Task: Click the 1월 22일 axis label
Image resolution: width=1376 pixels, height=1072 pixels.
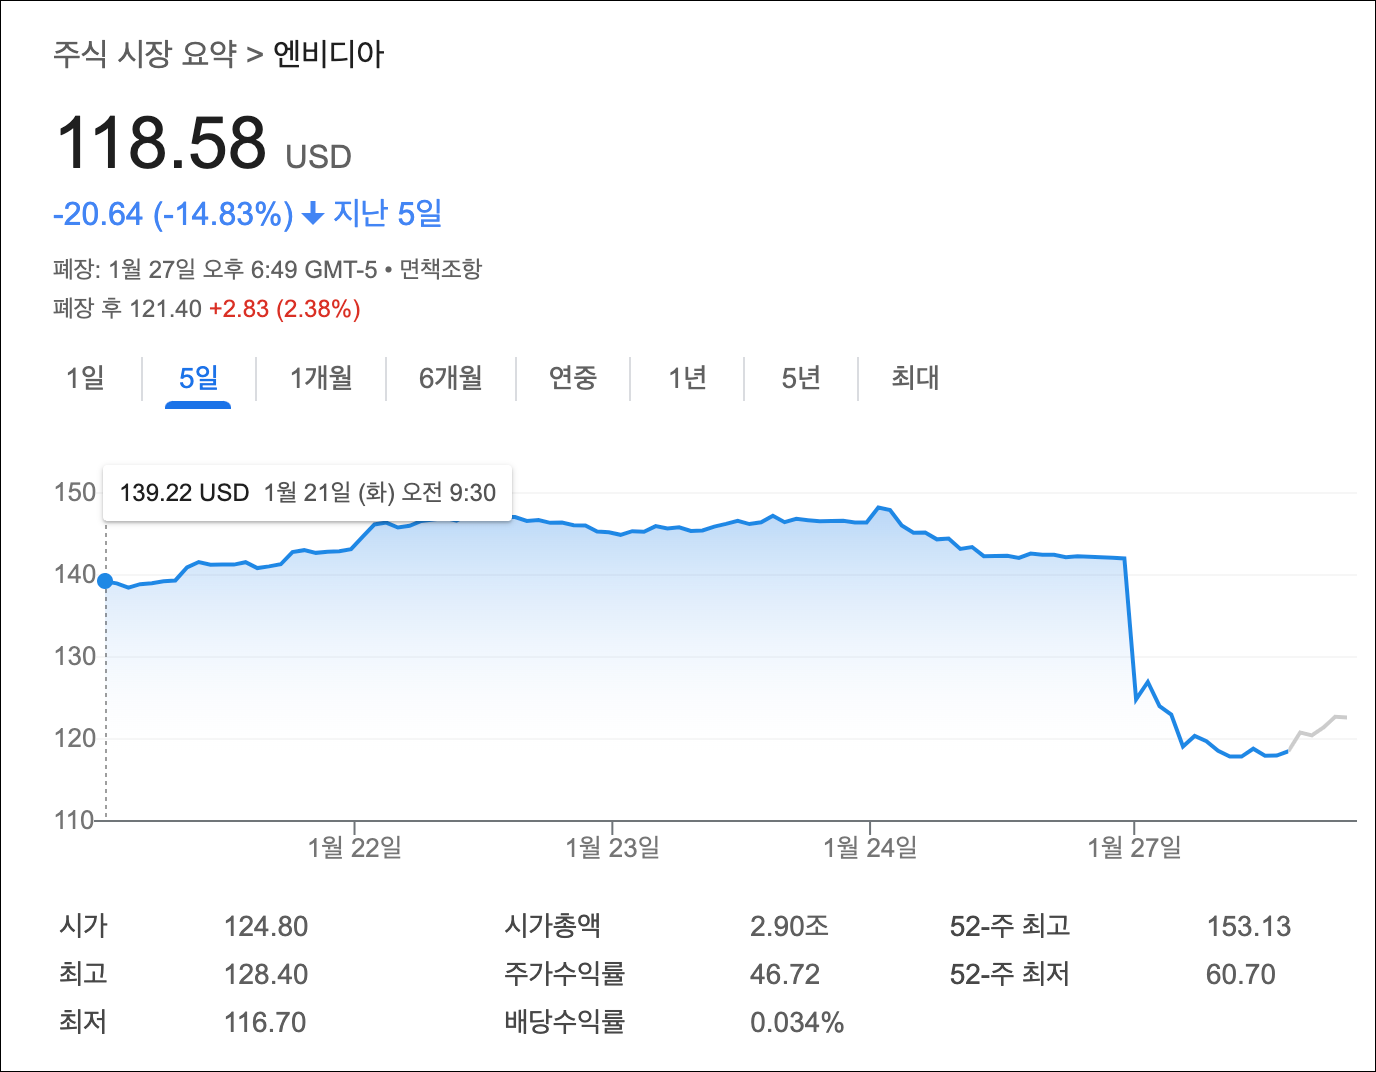Action: (355, 845)
